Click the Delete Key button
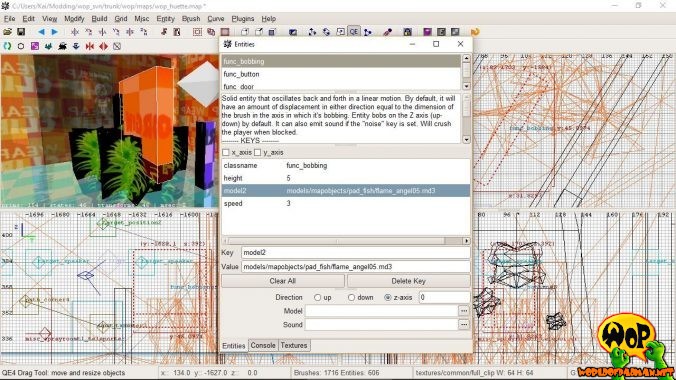 [408, 281]
